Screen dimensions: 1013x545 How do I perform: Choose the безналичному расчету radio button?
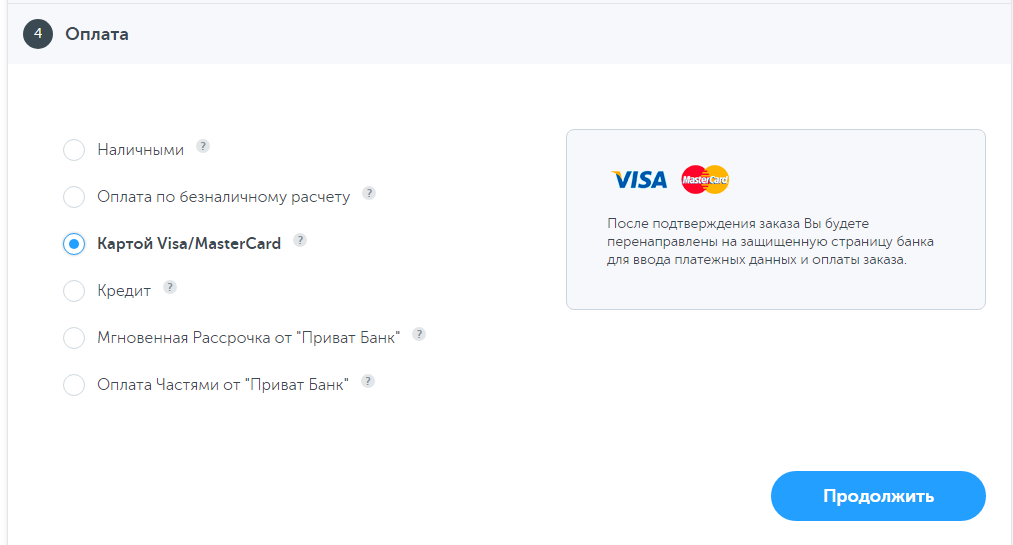(x=74, y=197)
